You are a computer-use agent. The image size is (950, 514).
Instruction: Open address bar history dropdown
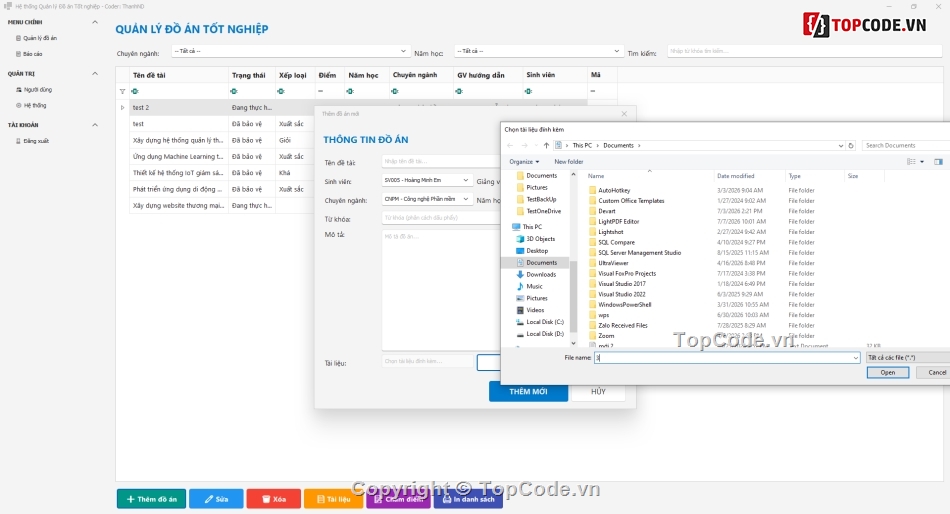[x=840, y=145]
